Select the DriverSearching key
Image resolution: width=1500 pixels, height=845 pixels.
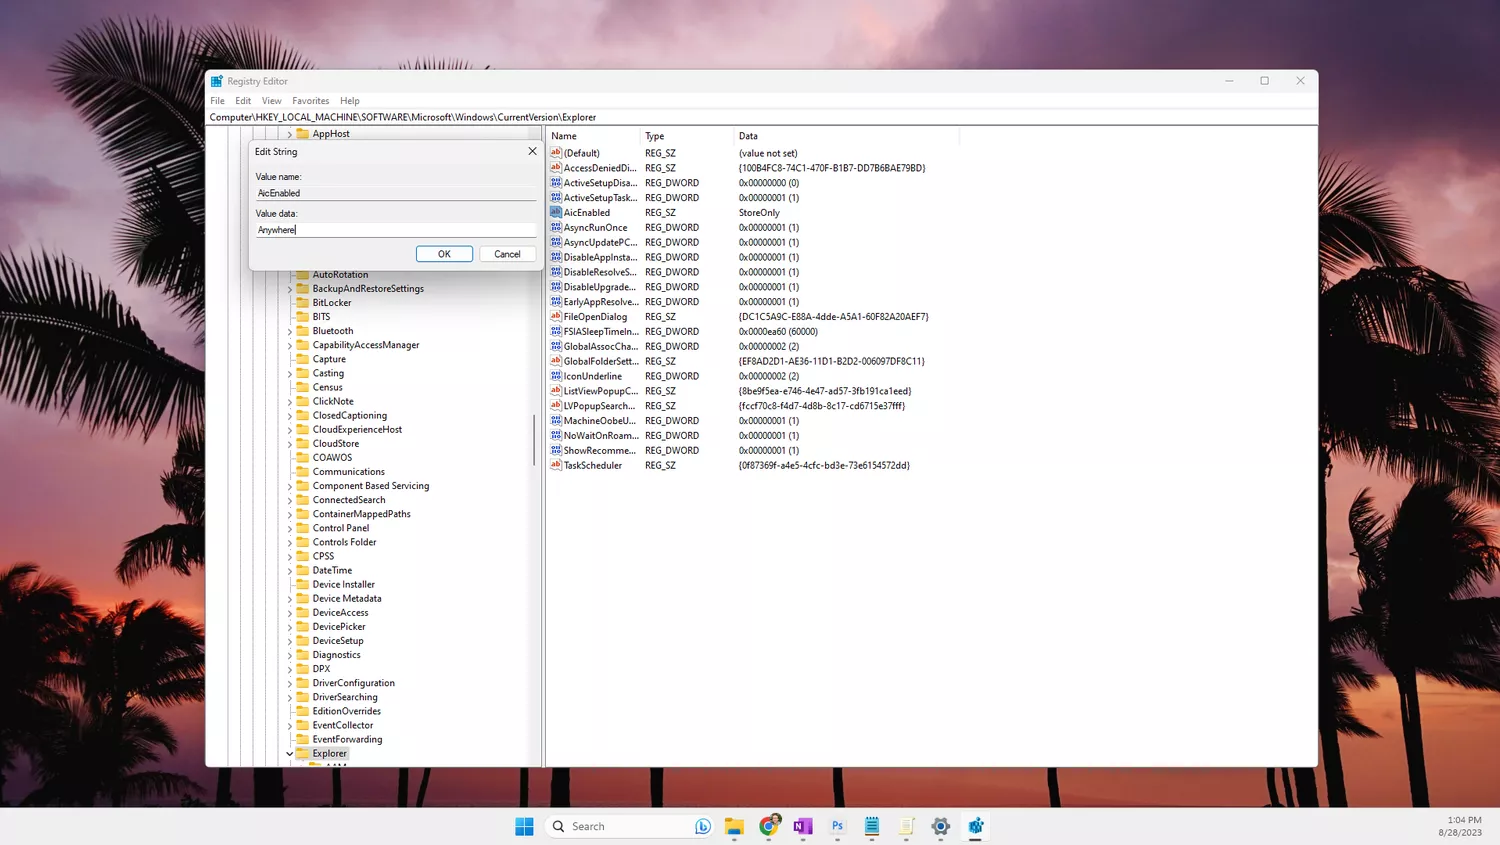(345, 697)
